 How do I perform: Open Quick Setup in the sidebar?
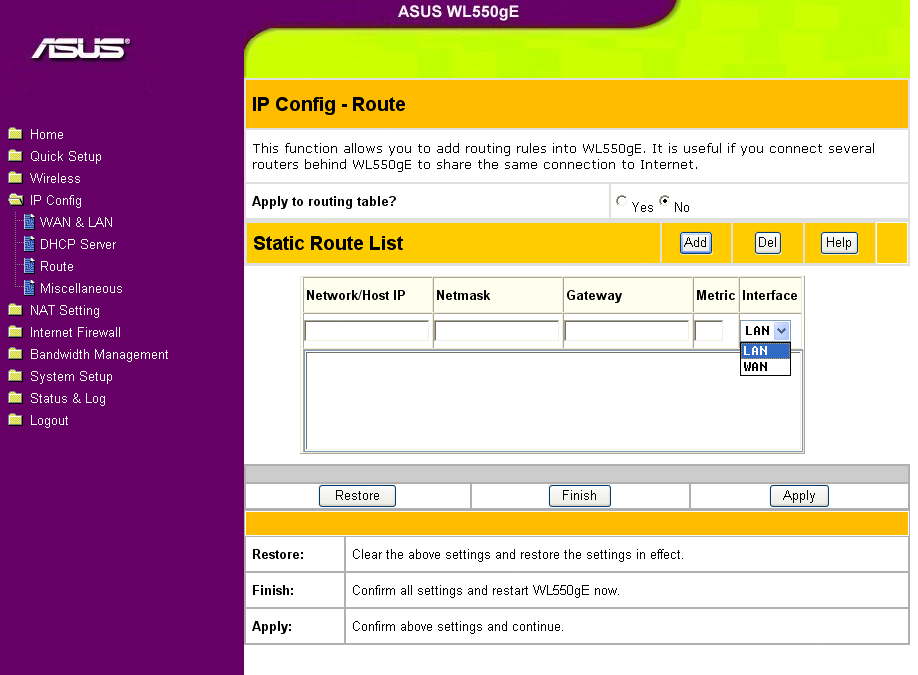pyautogui.click(x=66, y=156)
